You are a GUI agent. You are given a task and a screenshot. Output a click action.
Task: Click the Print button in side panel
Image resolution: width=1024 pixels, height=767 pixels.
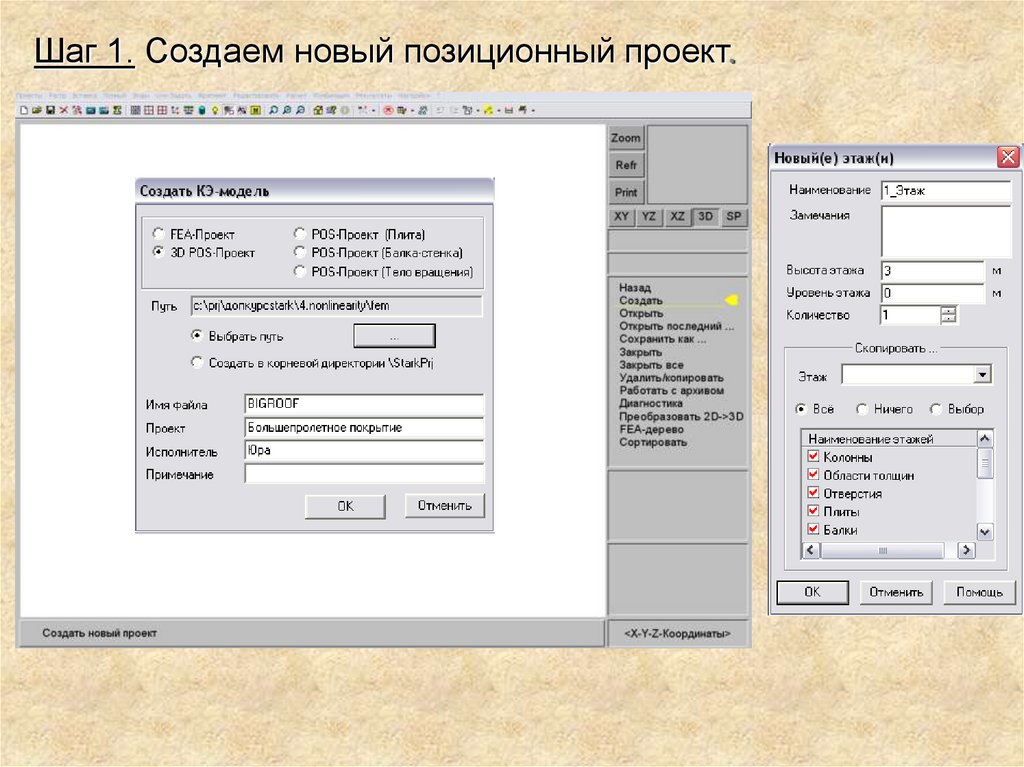tap(626, 192)
